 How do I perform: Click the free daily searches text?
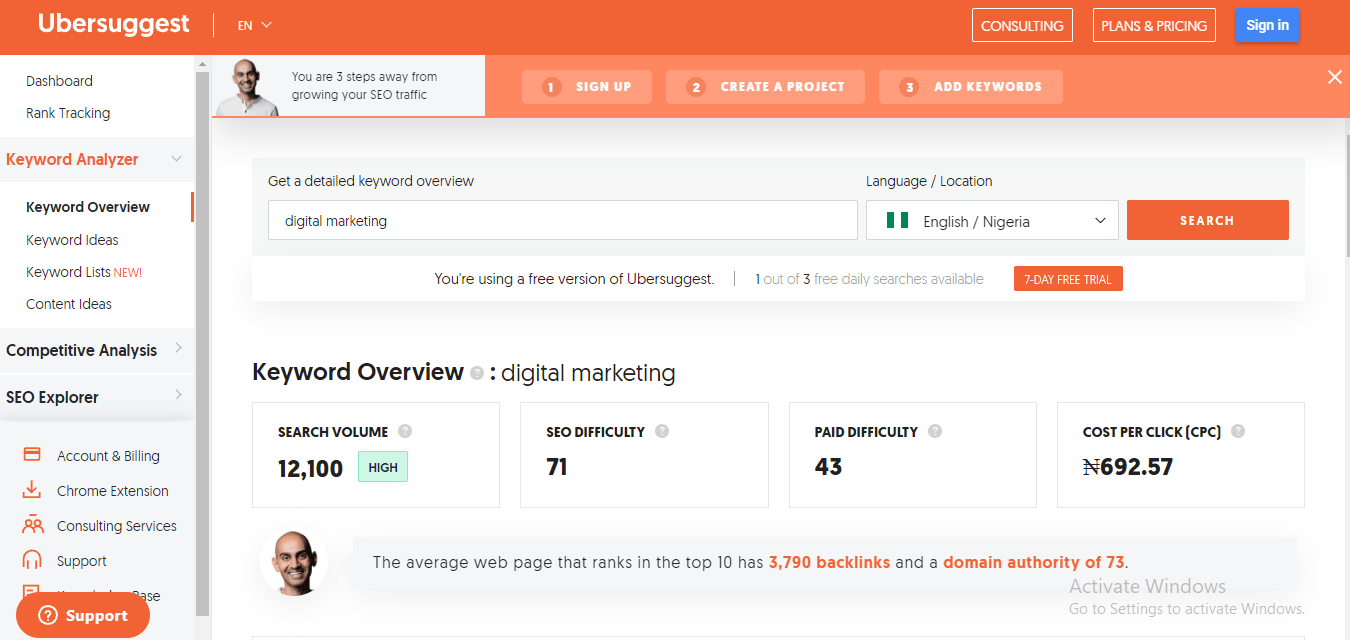pos(869,279)
